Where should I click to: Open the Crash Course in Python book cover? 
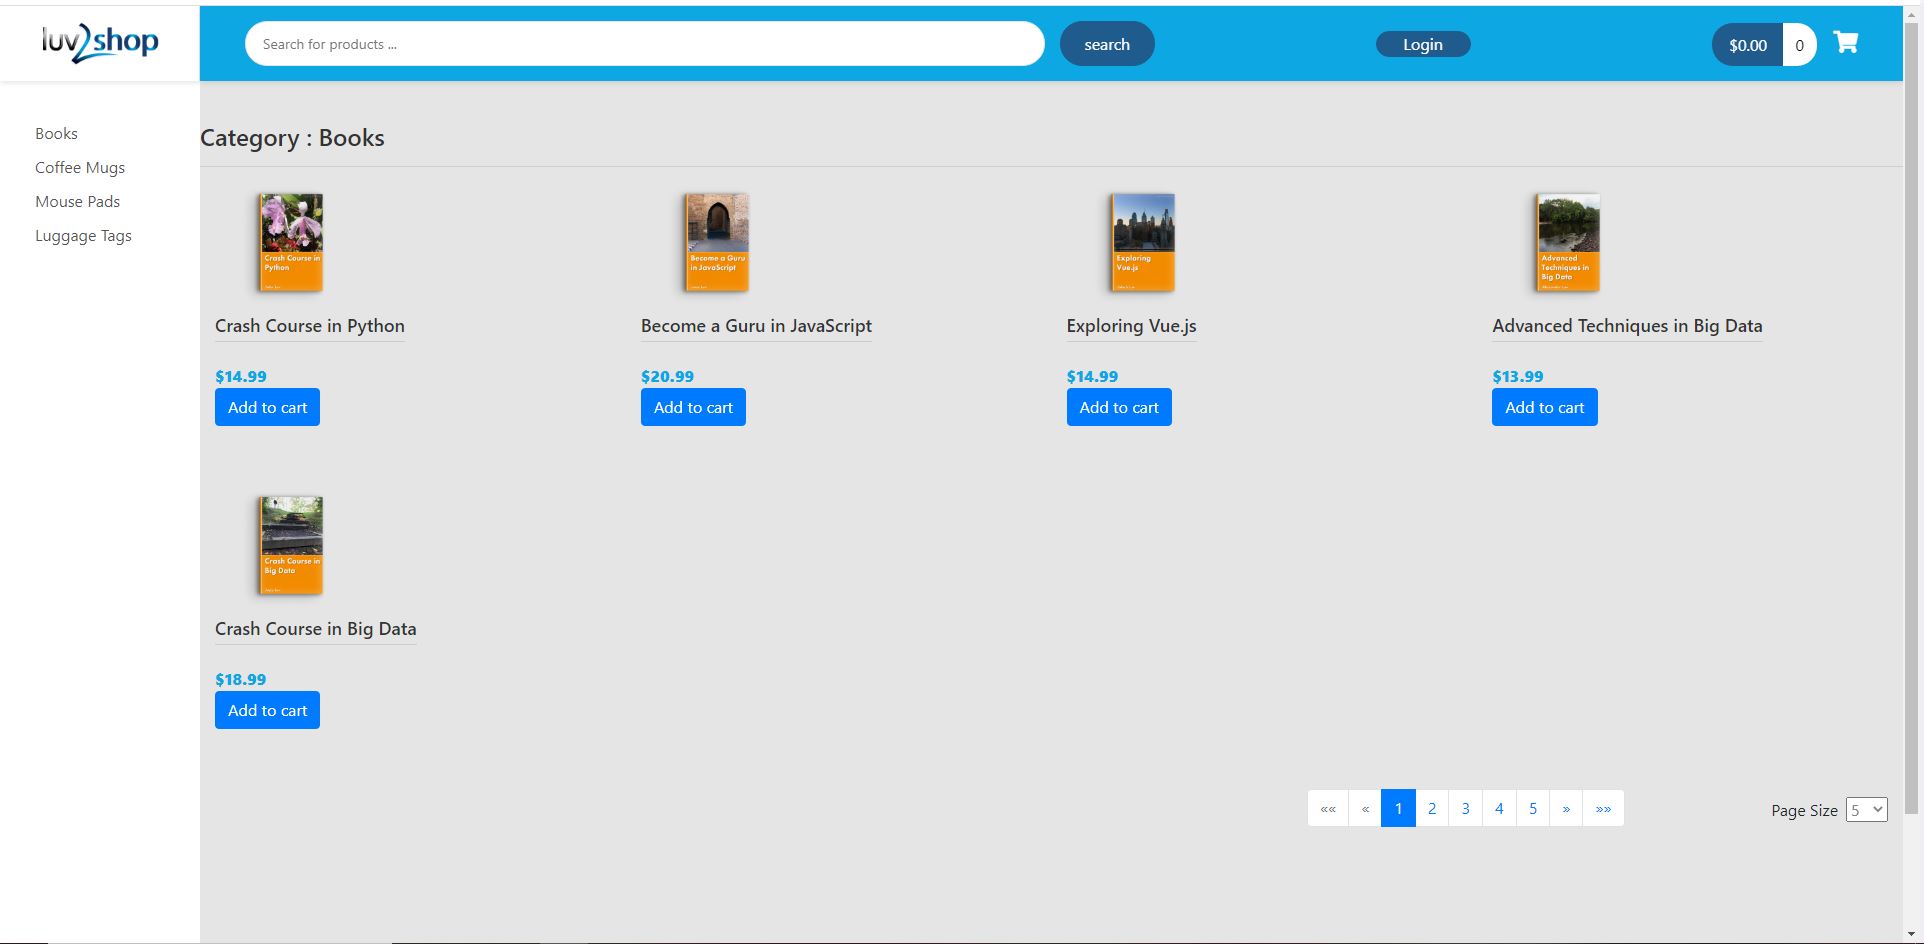click(291, 243)
